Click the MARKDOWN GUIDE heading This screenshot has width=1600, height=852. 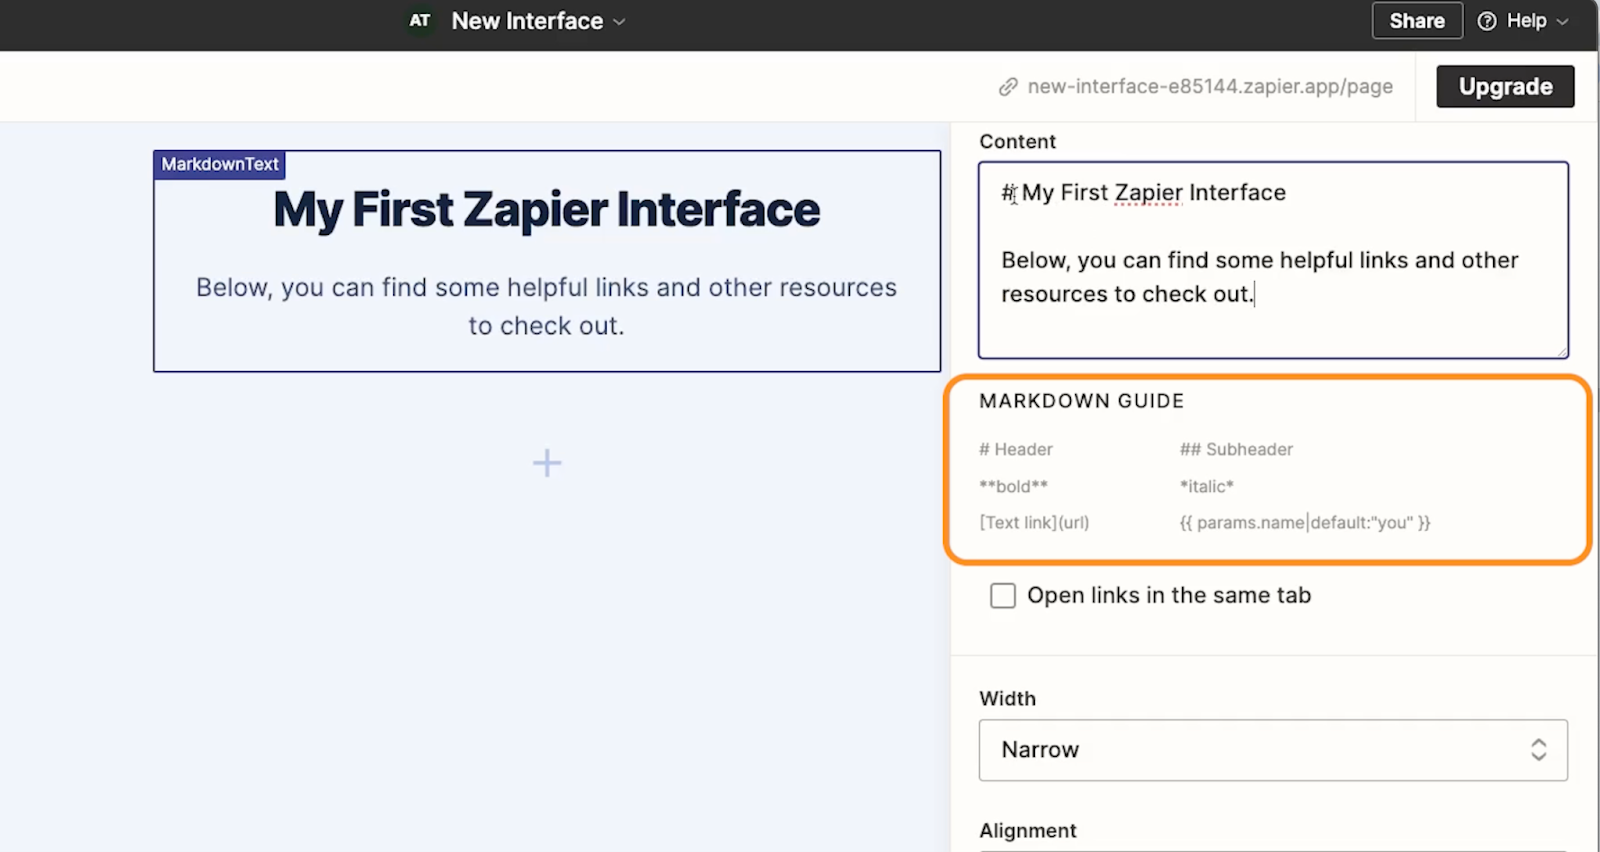(x=1082, y=401)
